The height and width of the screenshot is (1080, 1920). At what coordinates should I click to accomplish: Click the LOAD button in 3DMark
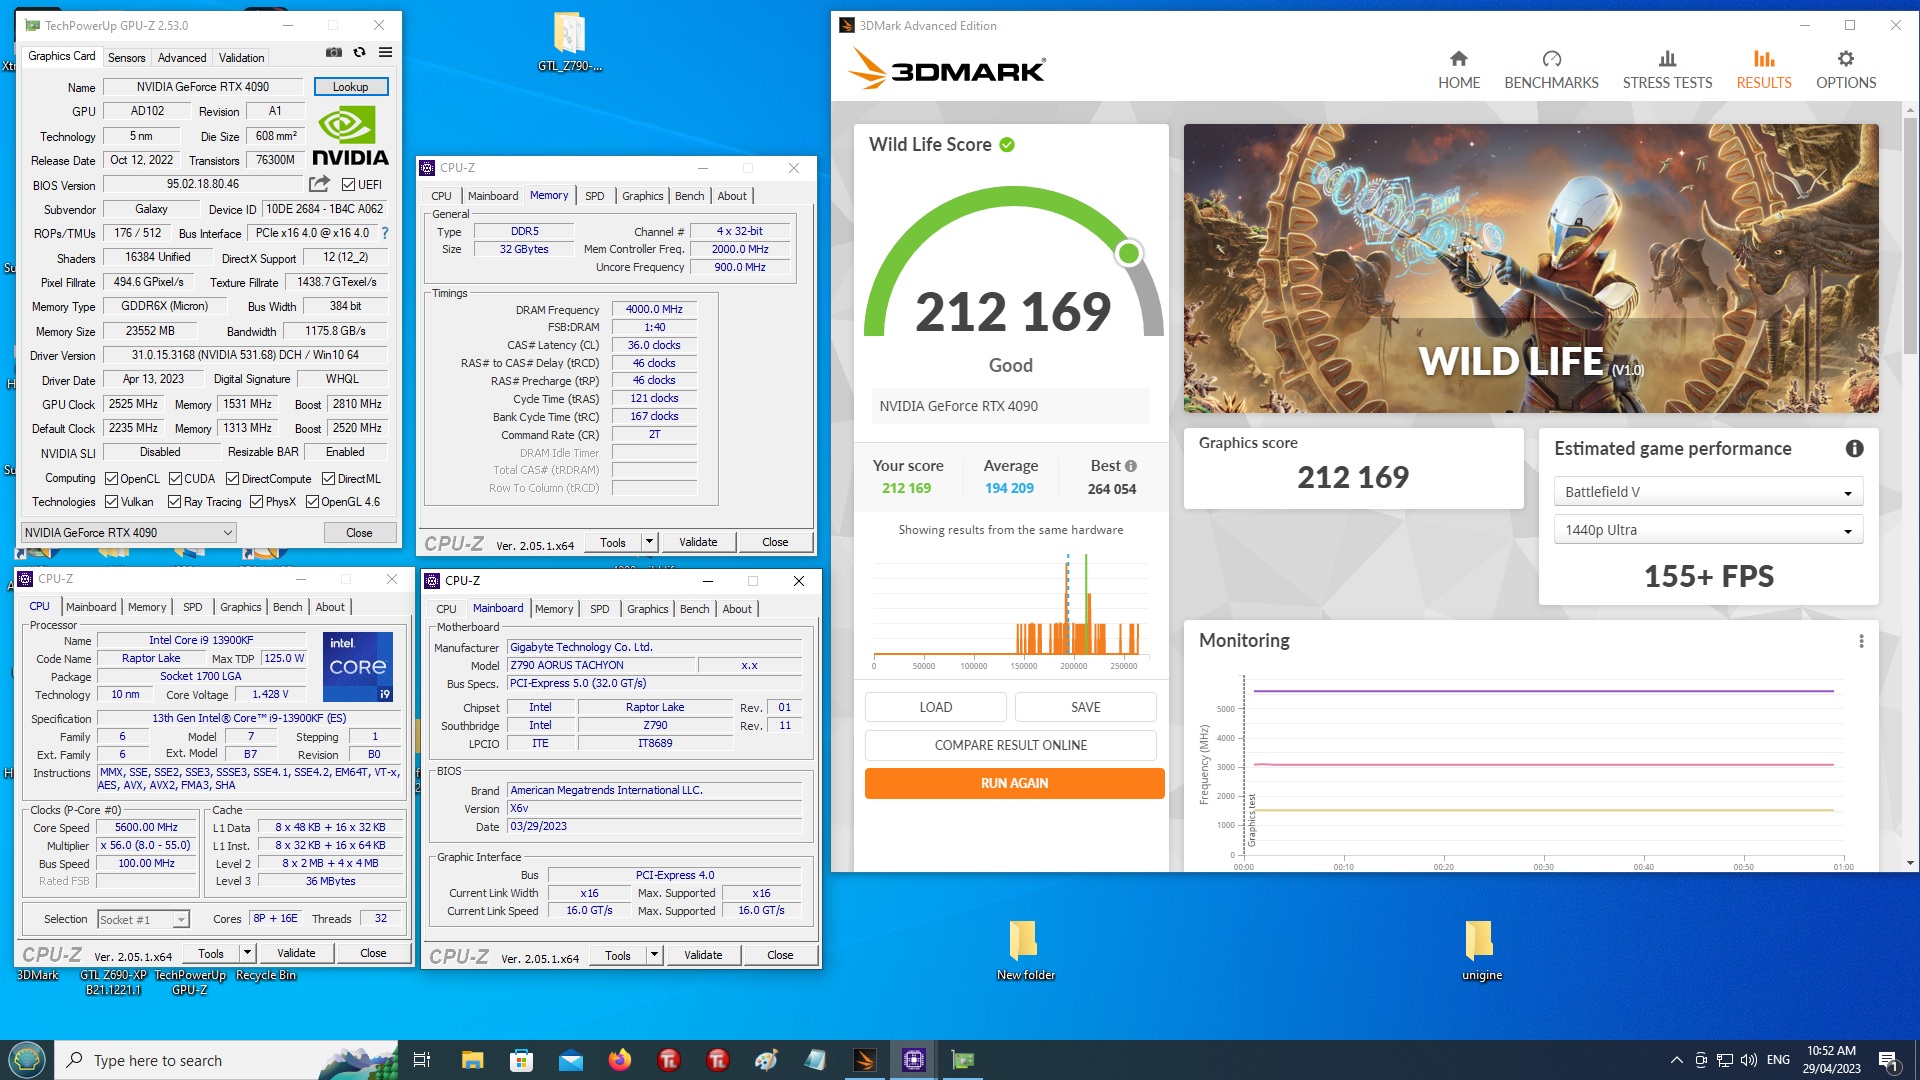[x=936, y=707]
